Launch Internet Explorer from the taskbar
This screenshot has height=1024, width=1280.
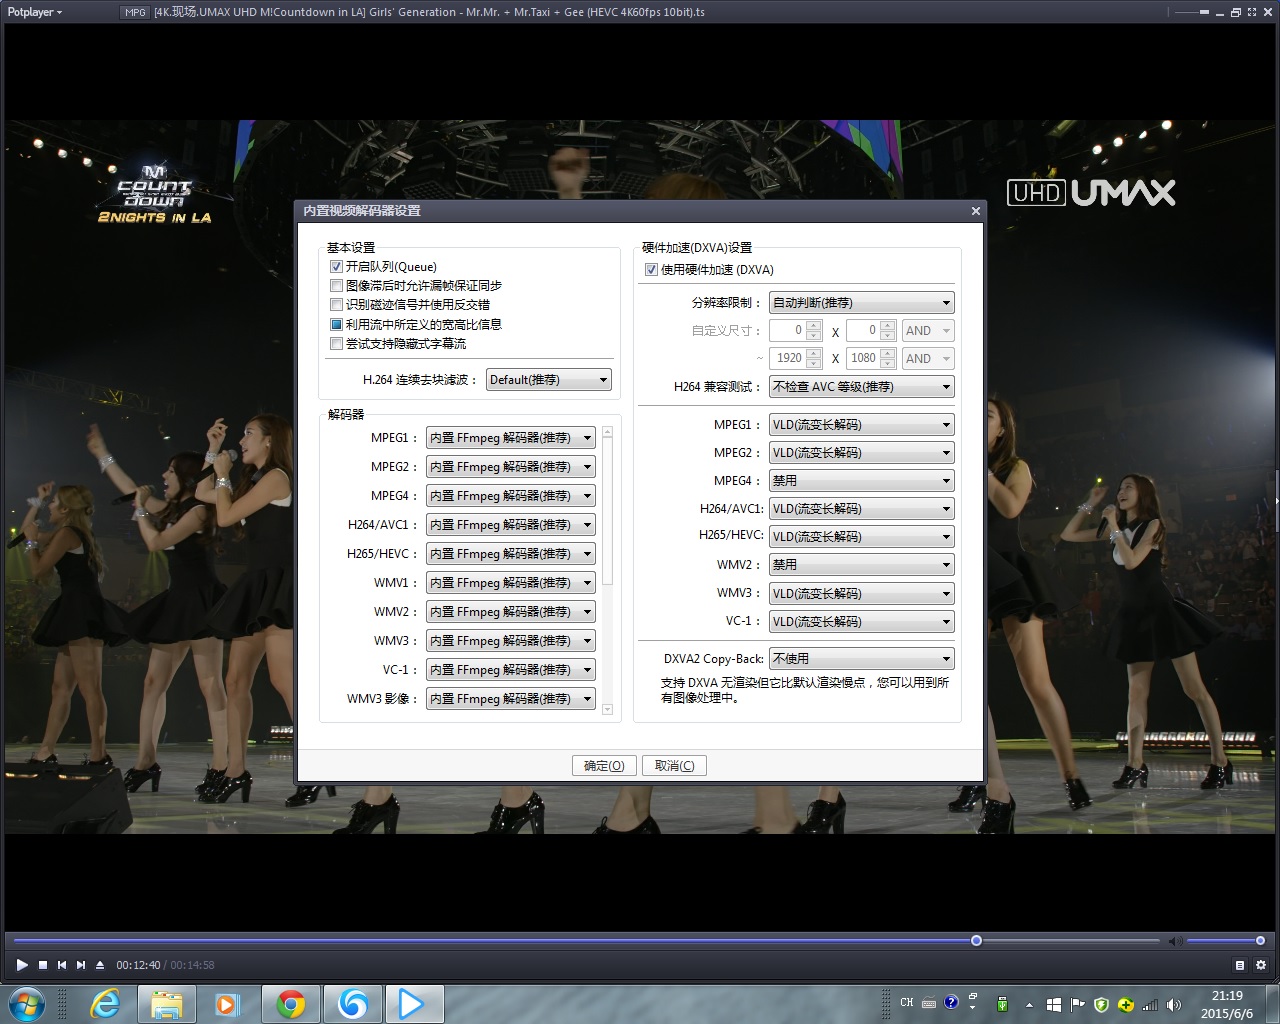105,1004
